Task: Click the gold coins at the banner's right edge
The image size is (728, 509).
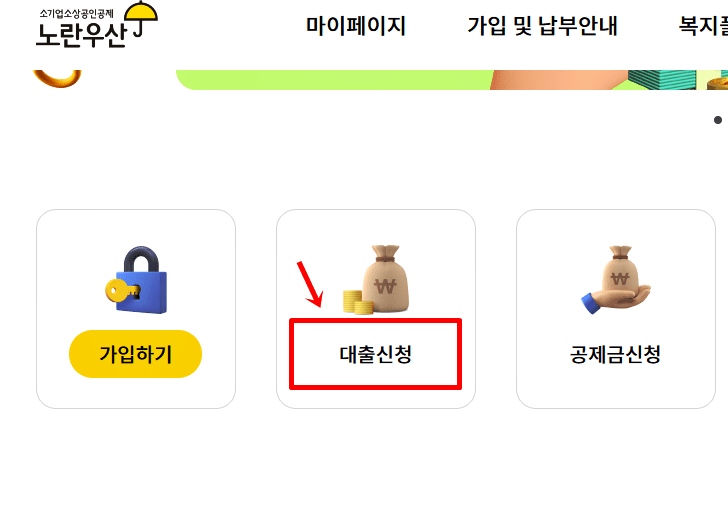Action: coord(717,84)
